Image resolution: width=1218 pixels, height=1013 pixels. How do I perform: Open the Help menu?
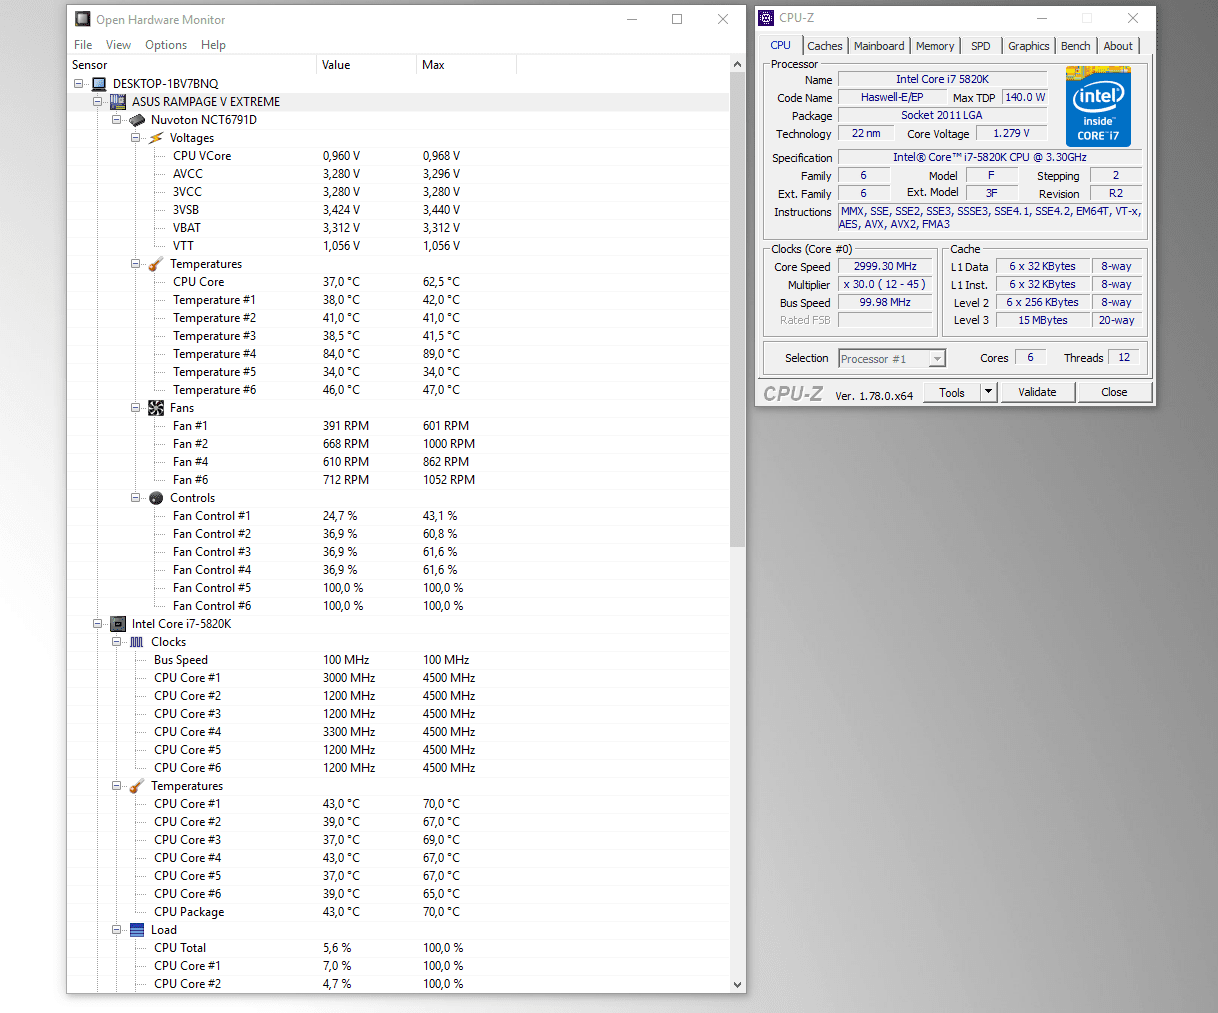click(x=213, y=45)
